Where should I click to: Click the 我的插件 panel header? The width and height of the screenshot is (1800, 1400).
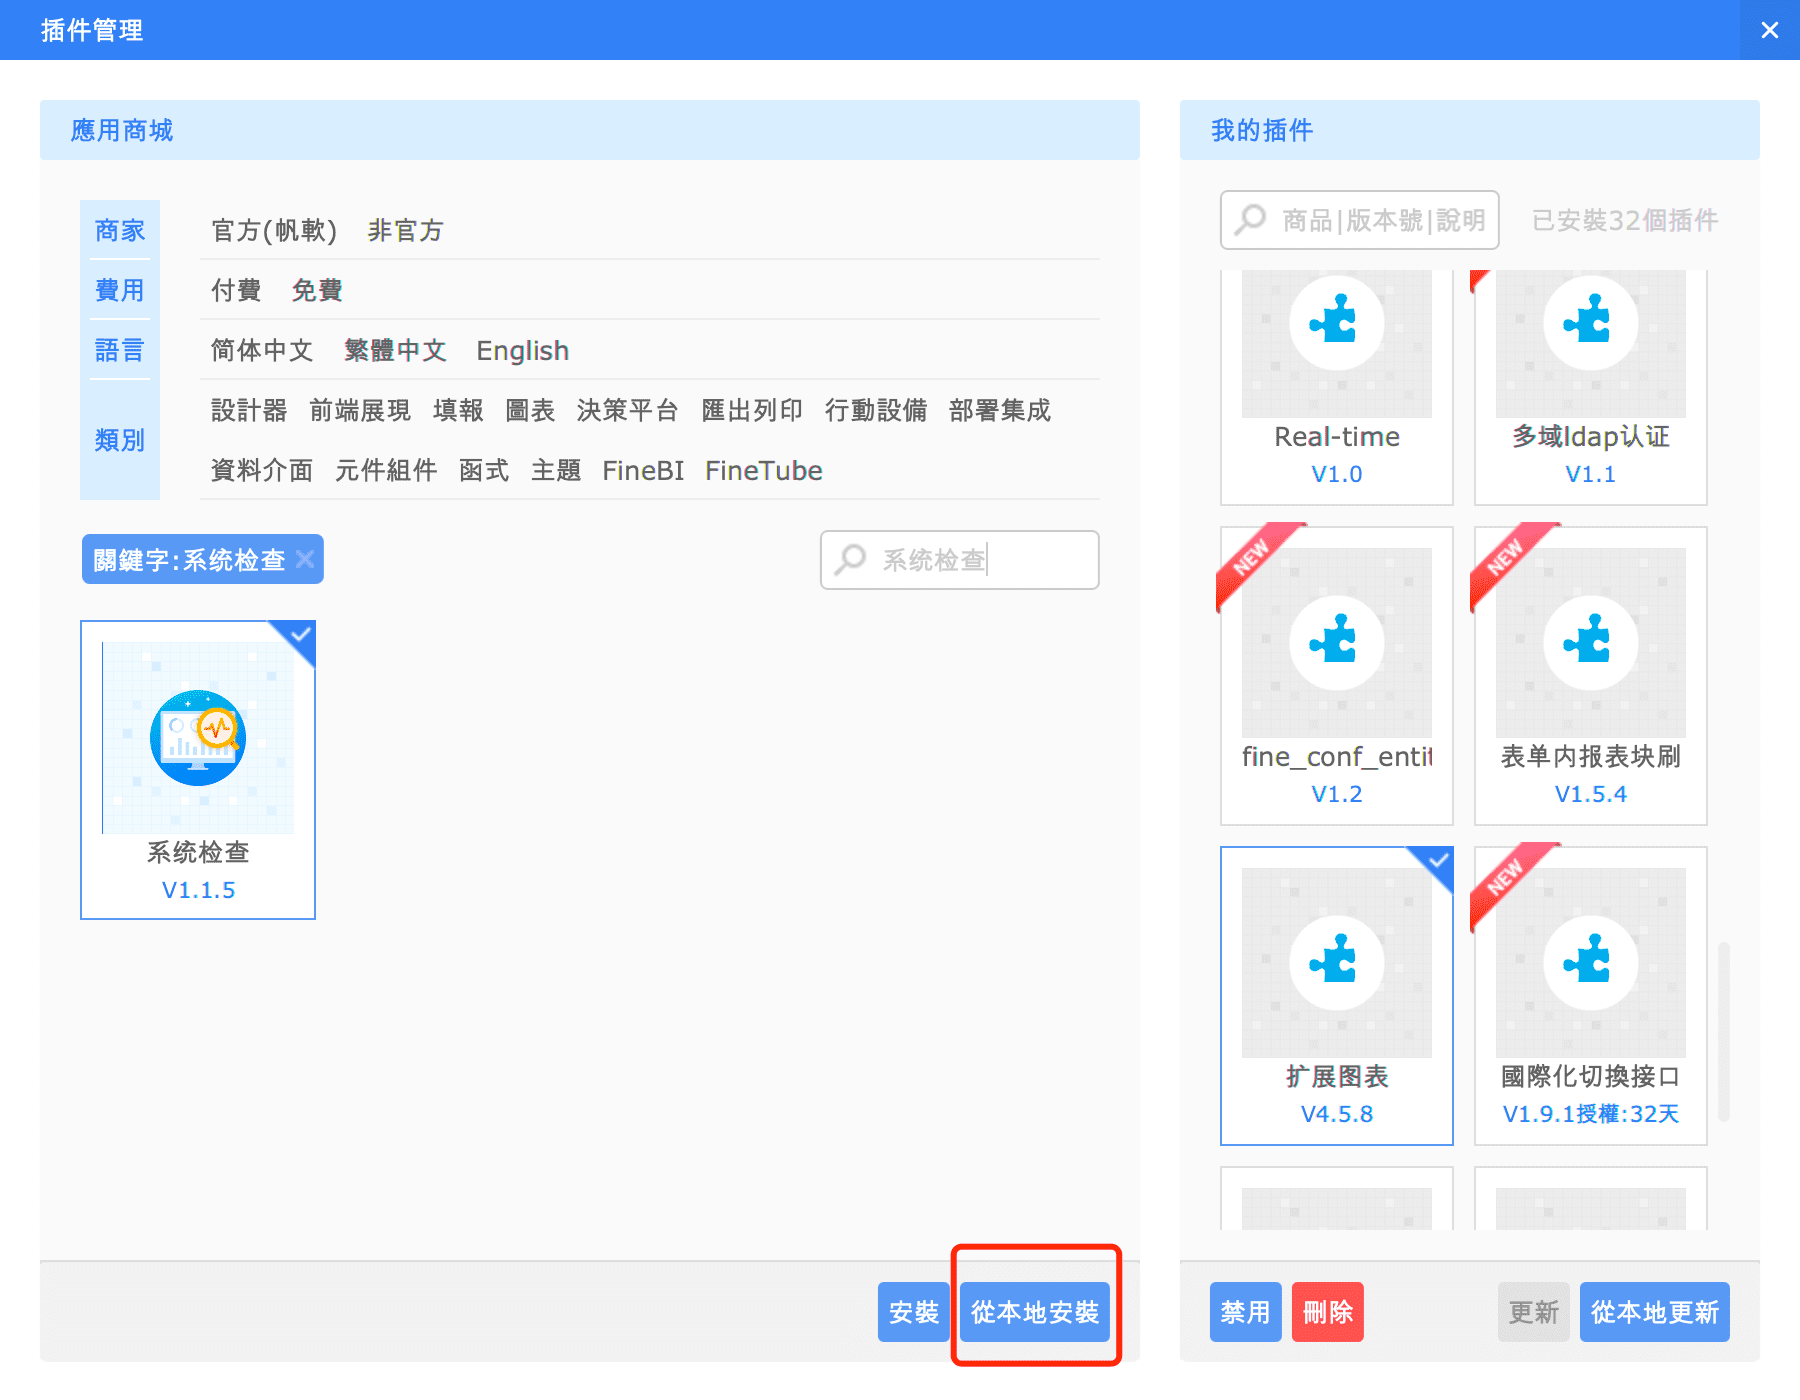[x=1470, y=130]
